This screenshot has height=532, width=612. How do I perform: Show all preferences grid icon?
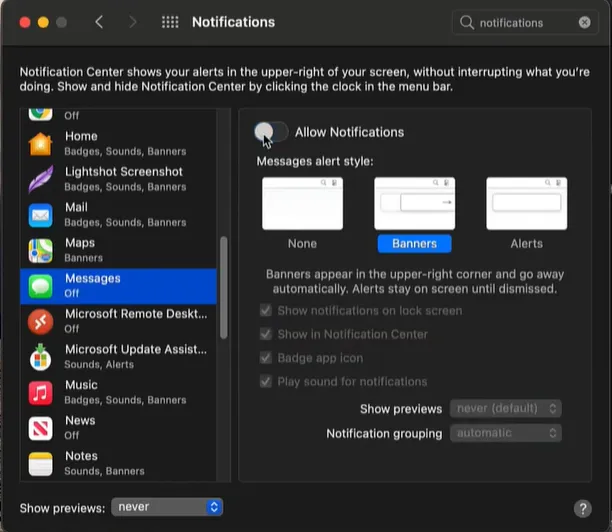170,22
